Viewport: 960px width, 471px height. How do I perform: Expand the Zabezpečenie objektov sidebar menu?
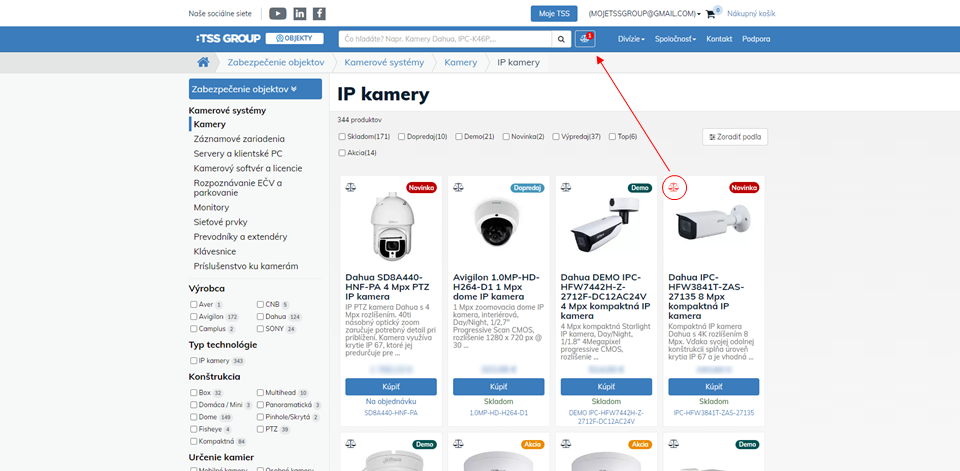pyautogui.click(x=255, y=88)
